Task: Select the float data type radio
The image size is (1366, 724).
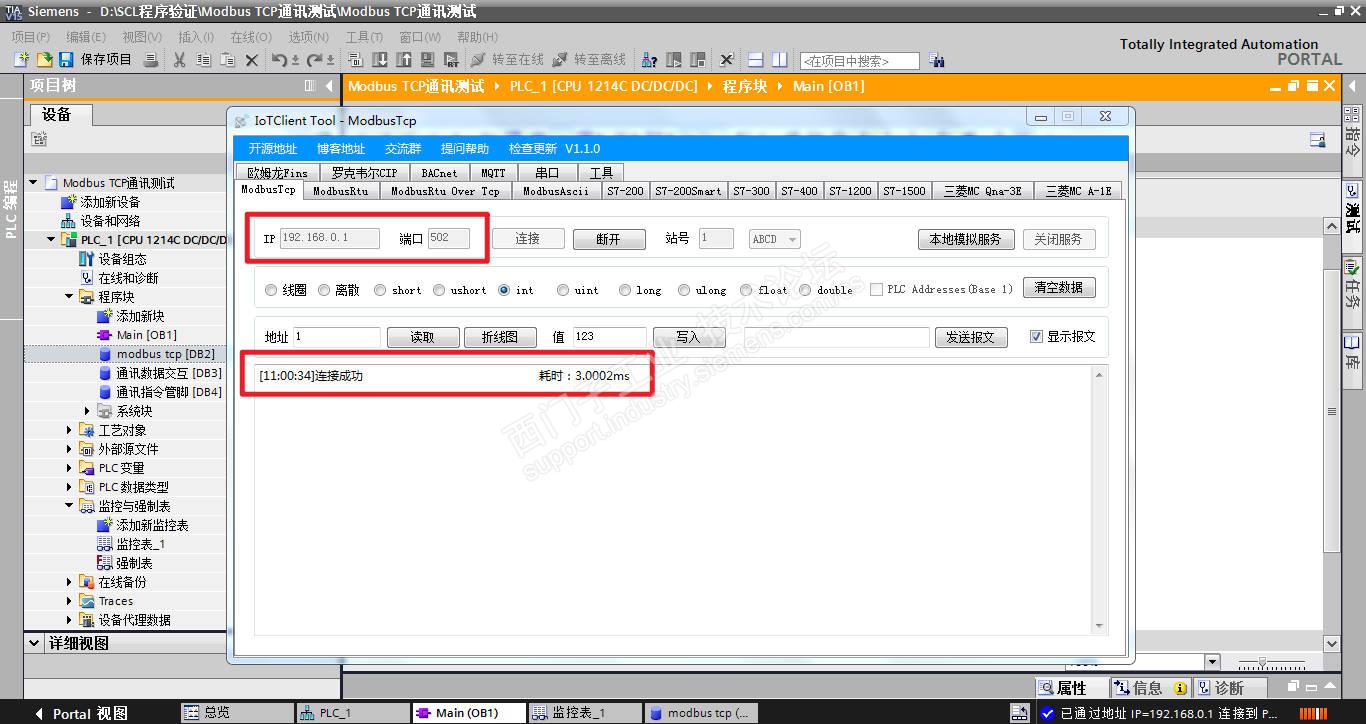Action: (x=746, y=290)
